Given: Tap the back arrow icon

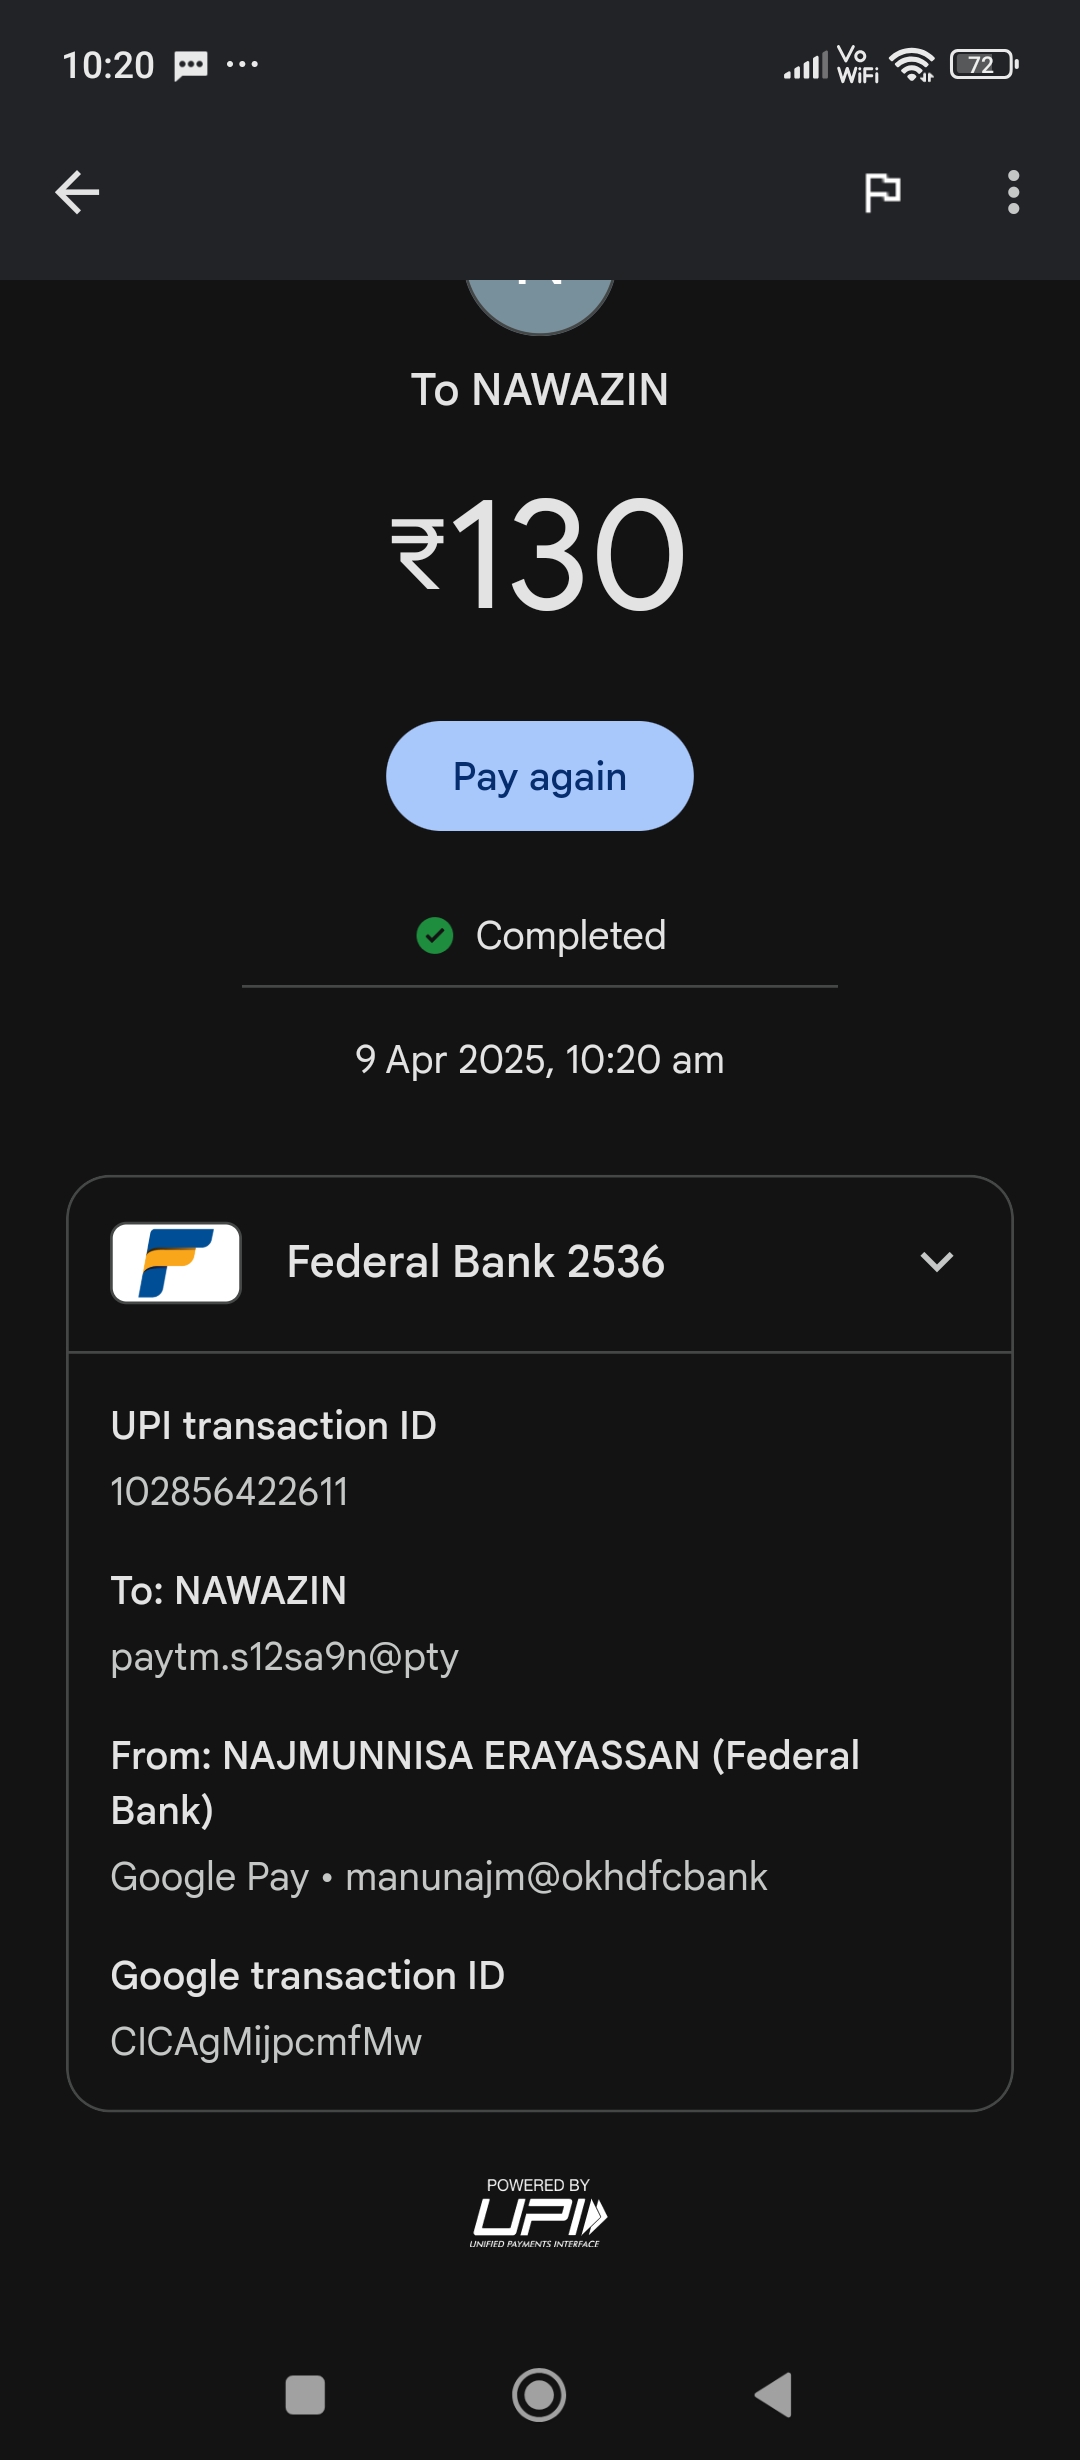Looking at the screenshot, I should coord(77,192).
